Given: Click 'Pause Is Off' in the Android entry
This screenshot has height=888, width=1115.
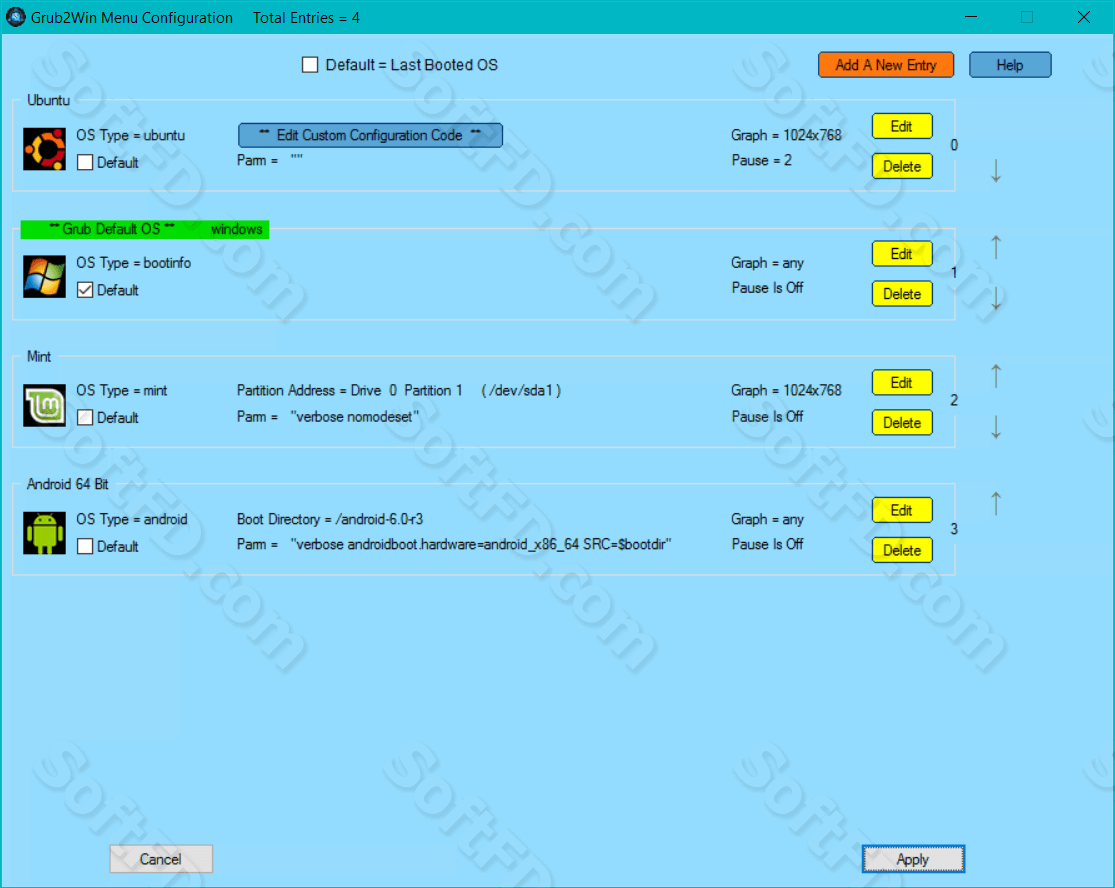Looking at the screenshot, I should click(767, 545).
